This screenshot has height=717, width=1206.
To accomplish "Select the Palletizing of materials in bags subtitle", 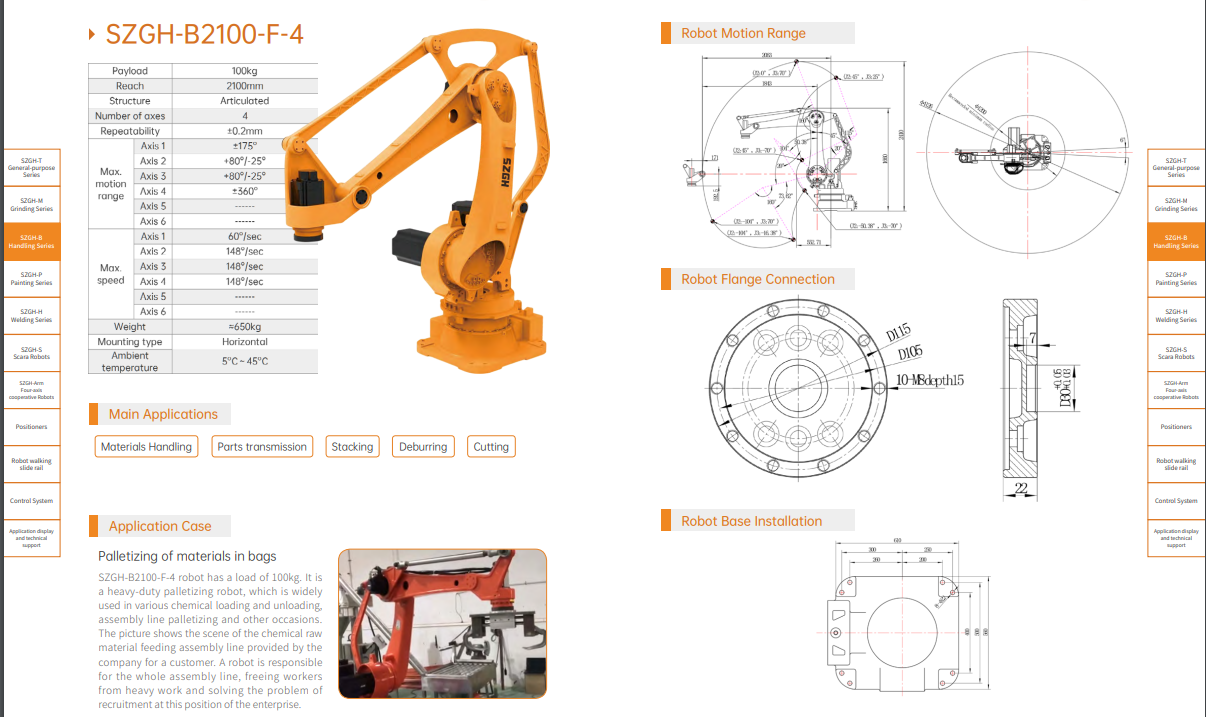I will pos(187,556).
